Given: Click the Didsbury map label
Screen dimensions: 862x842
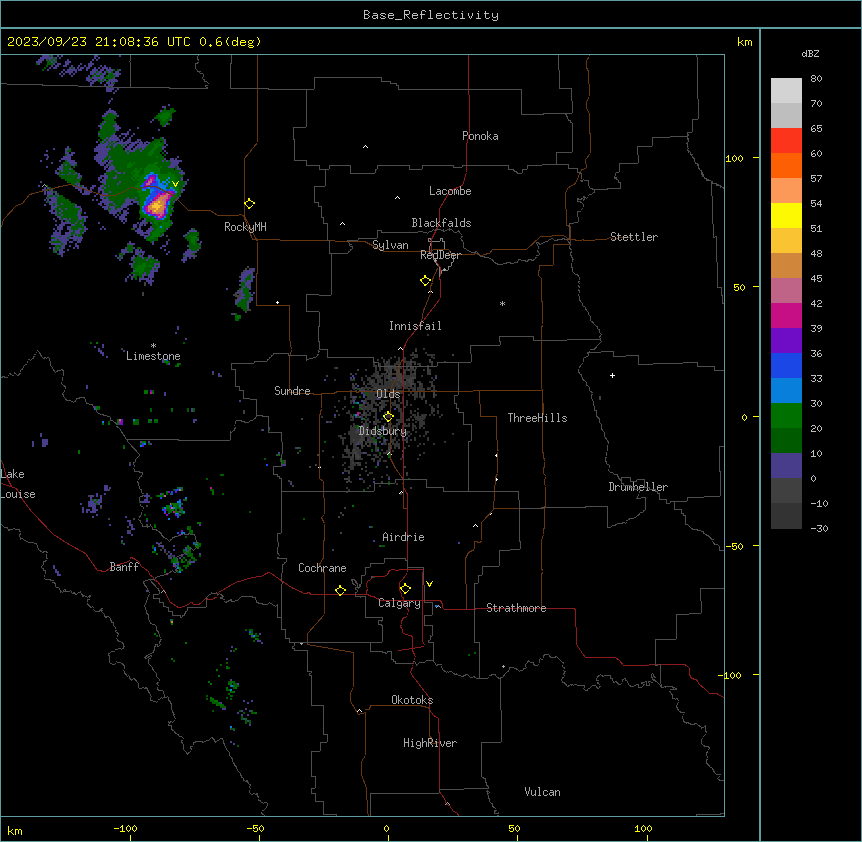Looking at the screenshot, I should 383,431.
